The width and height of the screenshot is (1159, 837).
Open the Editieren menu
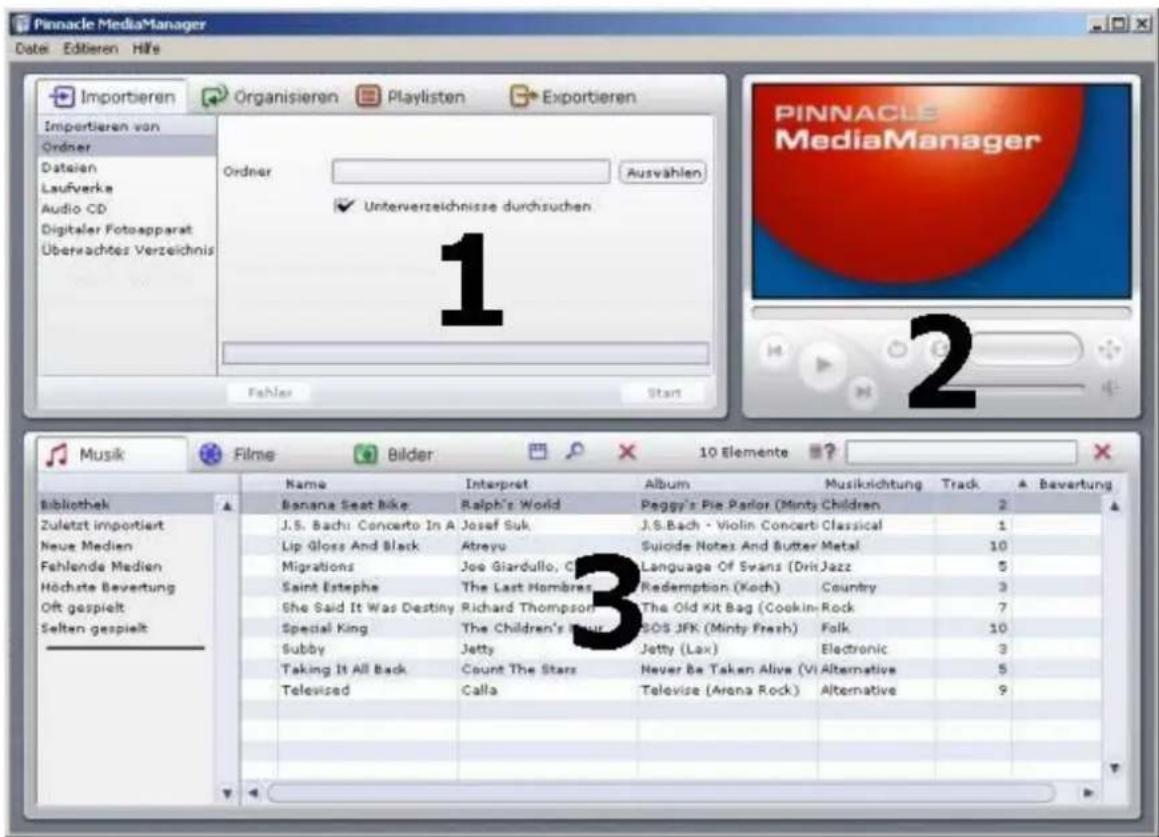[90, 49]
